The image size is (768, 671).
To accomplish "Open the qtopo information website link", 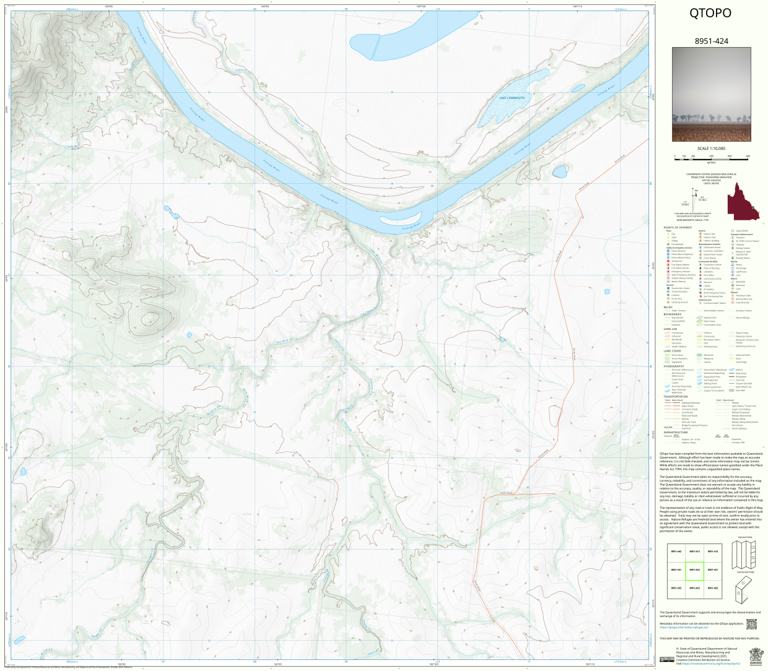I will (x=684, y=627).
